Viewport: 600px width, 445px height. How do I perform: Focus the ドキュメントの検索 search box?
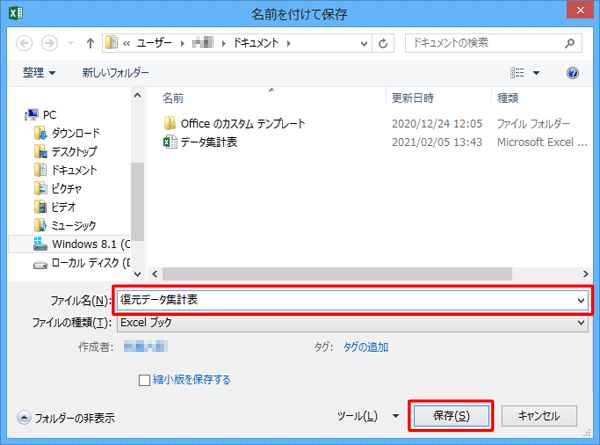[x=494, y=43]
